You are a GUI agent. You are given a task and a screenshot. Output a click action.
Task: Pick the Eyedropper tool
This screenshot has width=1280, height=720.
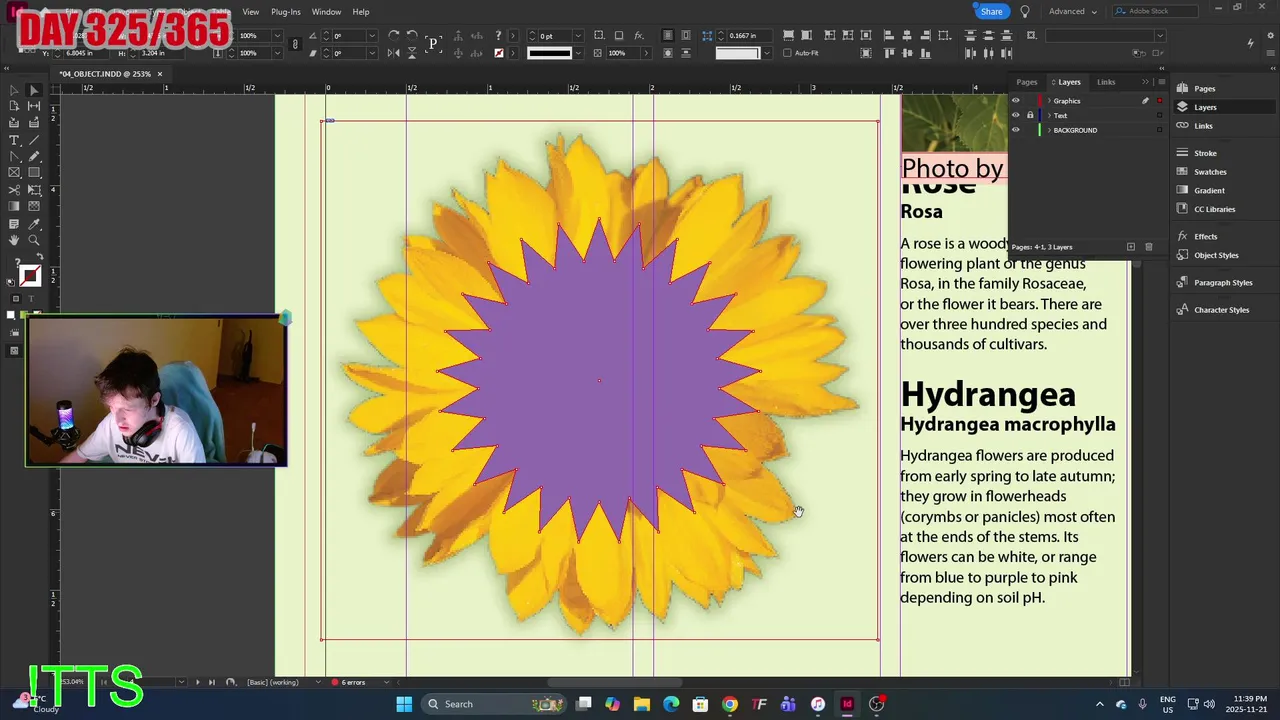(34, 224)
